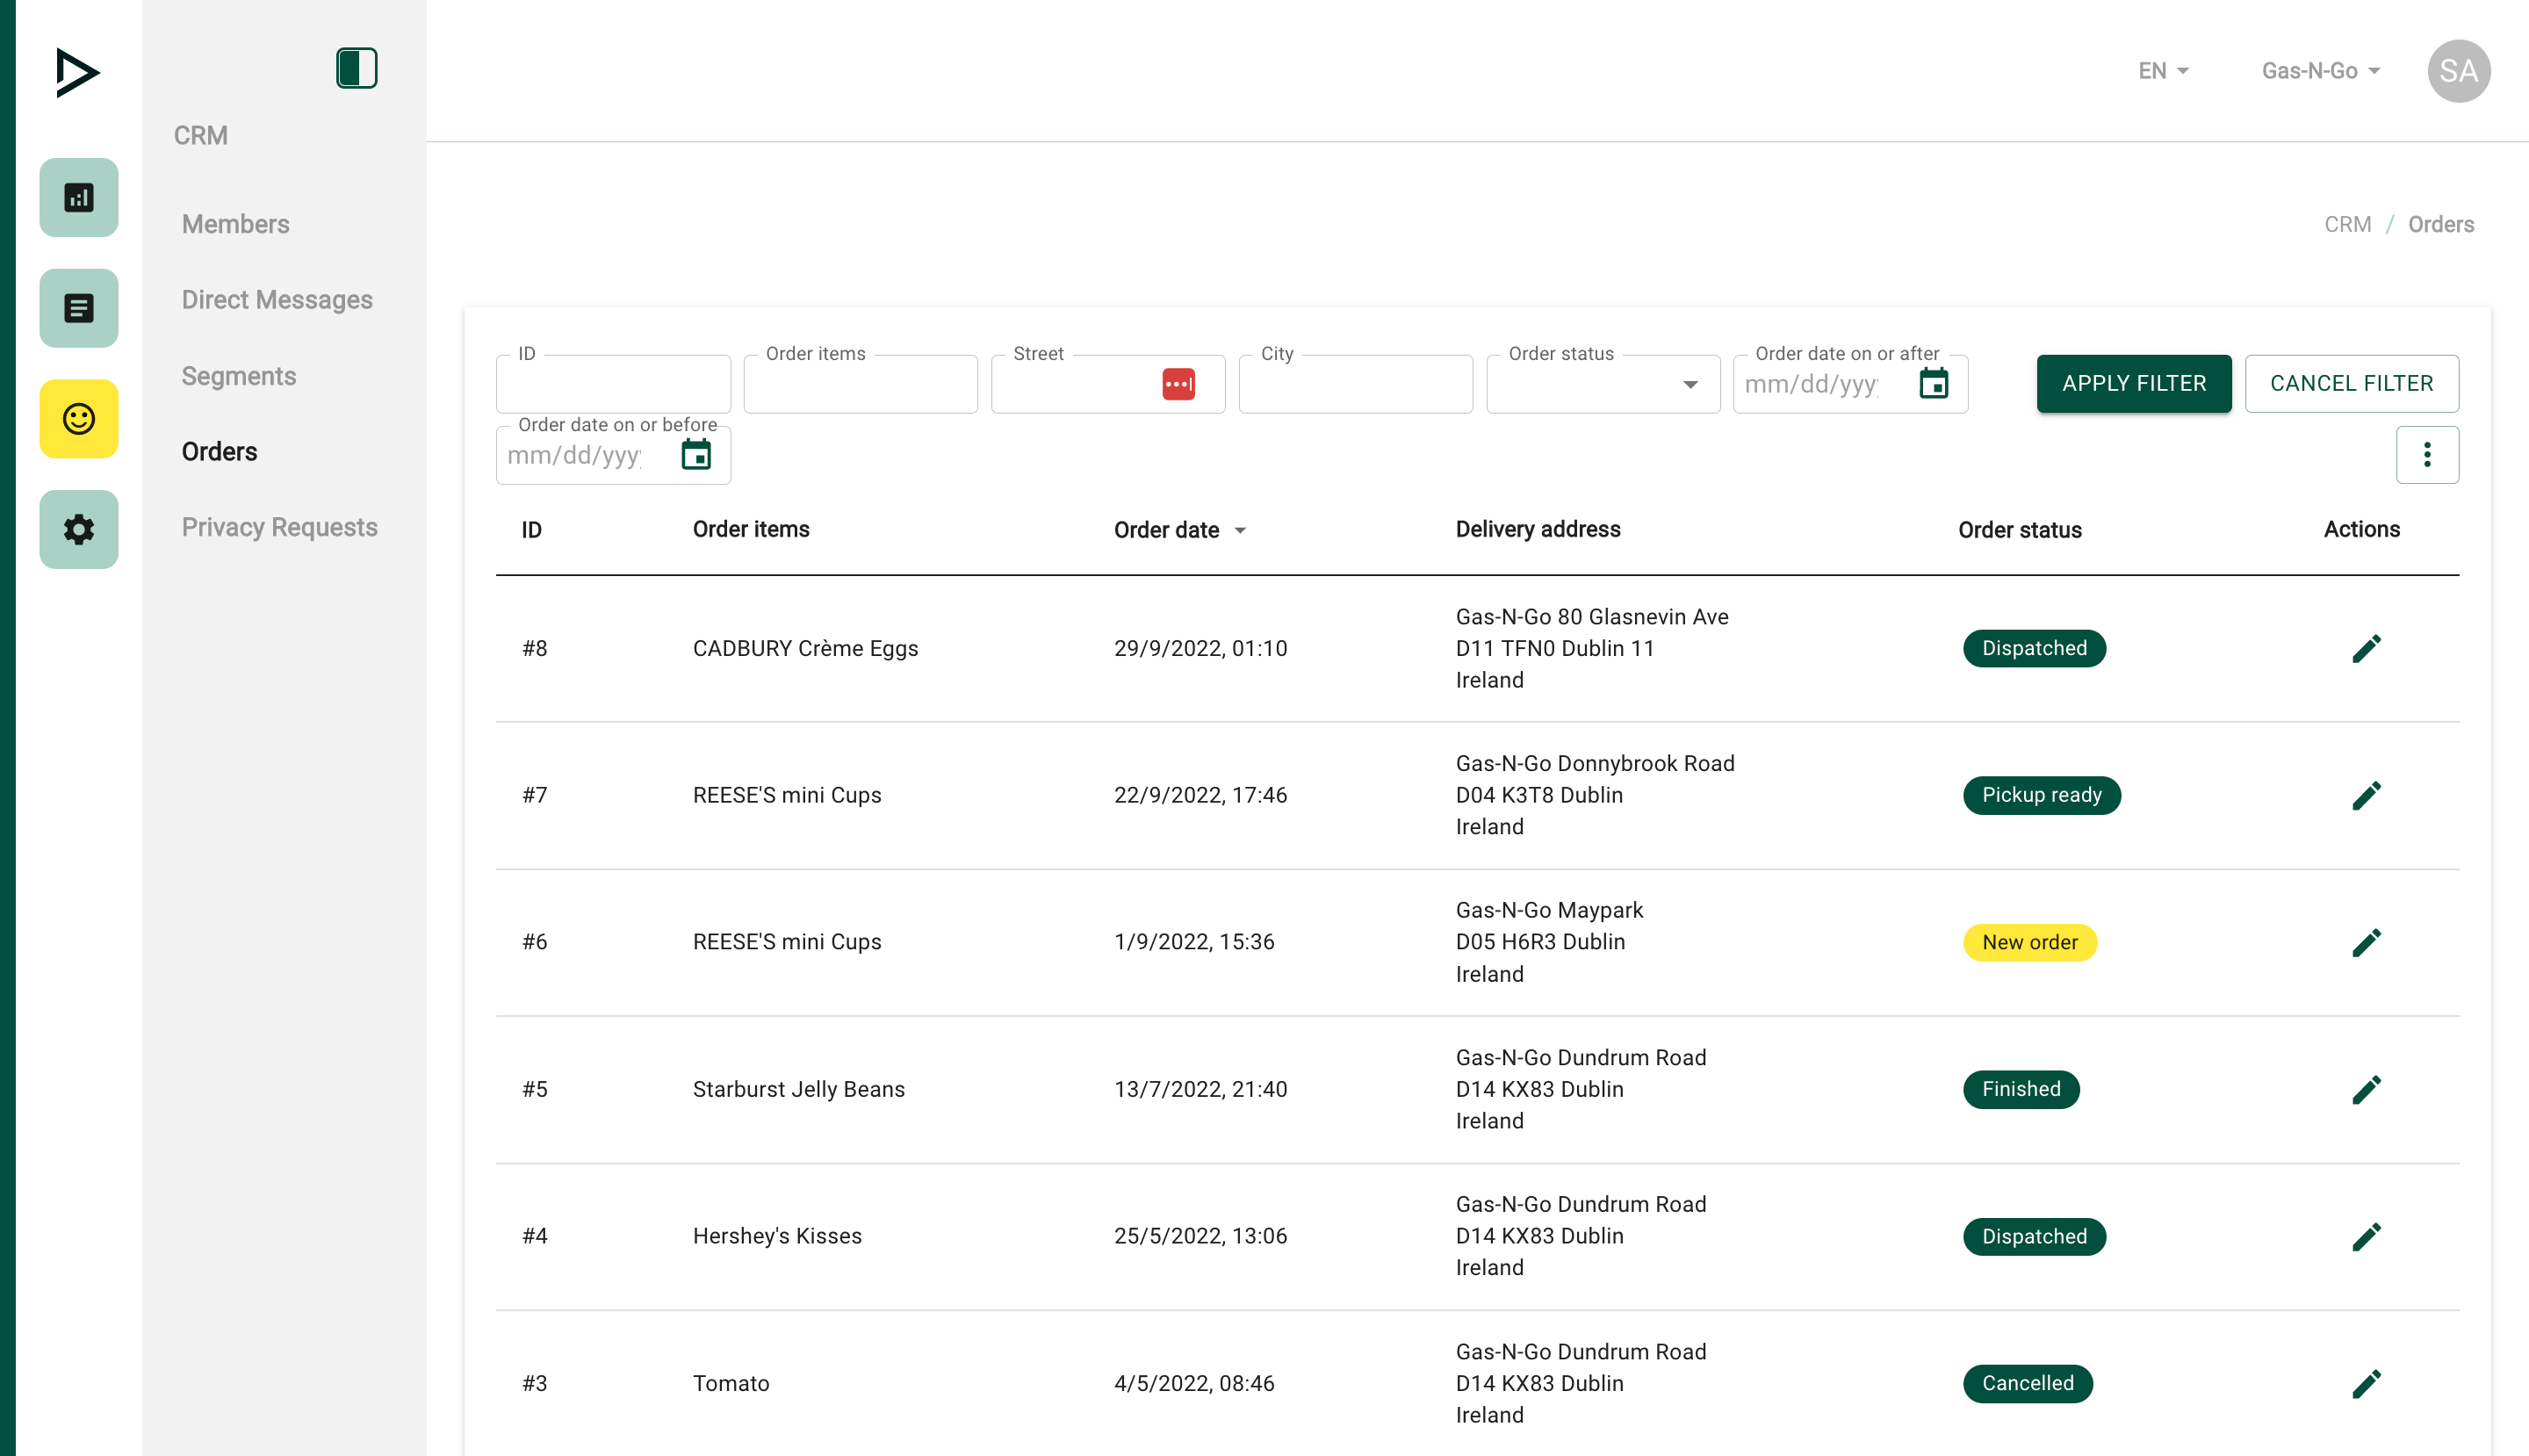Select the CRM smiley face icon

[79, 418]
